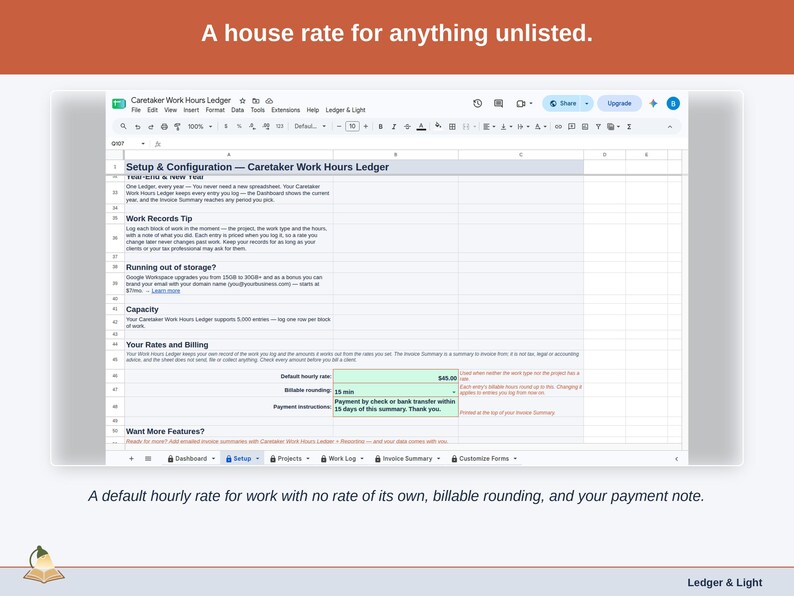Open the name box dropdown arrow

point(143,144)
